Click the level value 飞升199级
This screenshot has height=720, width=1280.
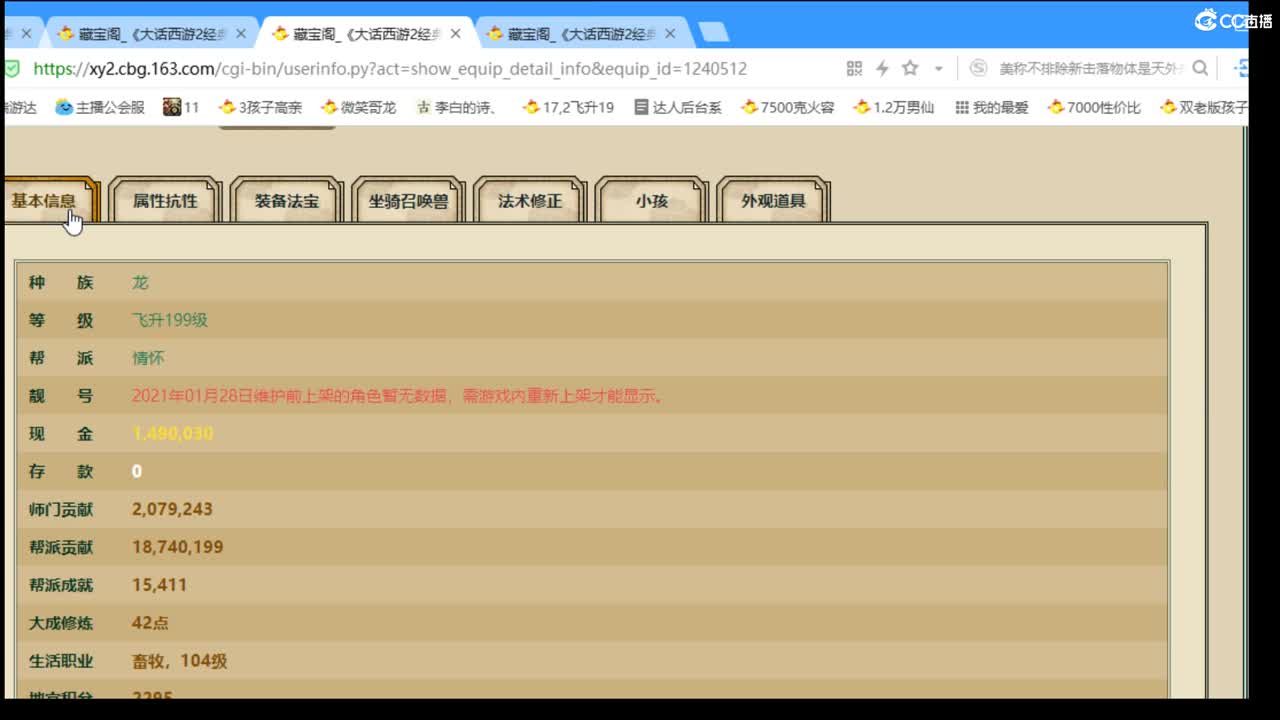coord(170,321)
